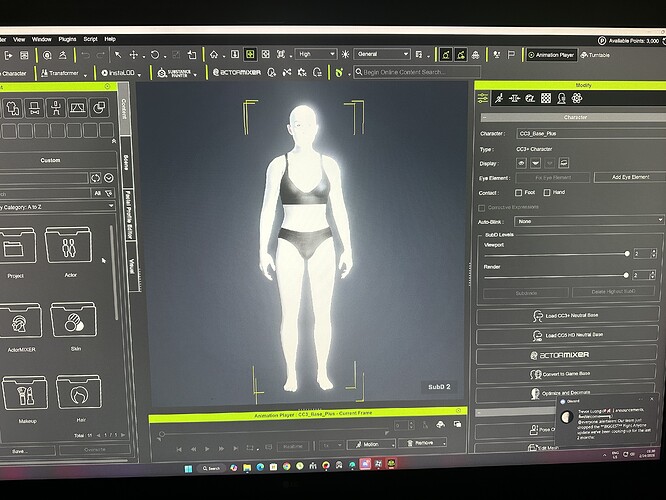
Task: Expand the Category A to Z dropdown
Action: 56,206
